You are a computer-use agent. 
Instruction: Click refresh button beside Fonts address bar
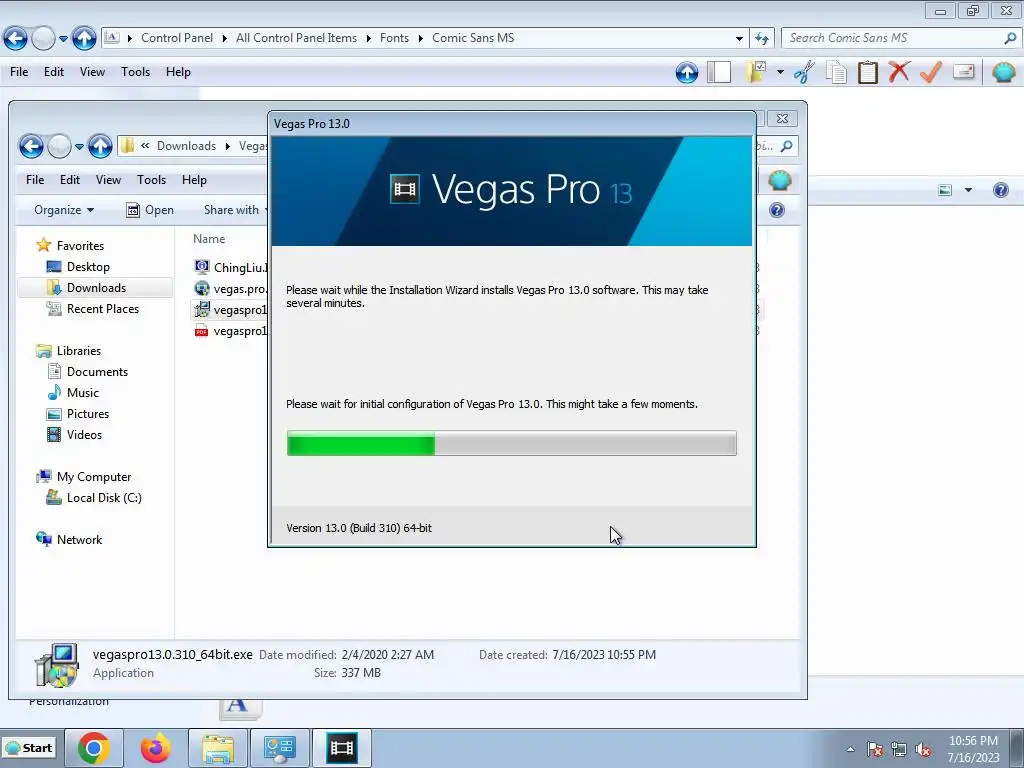tap(762, 39)
